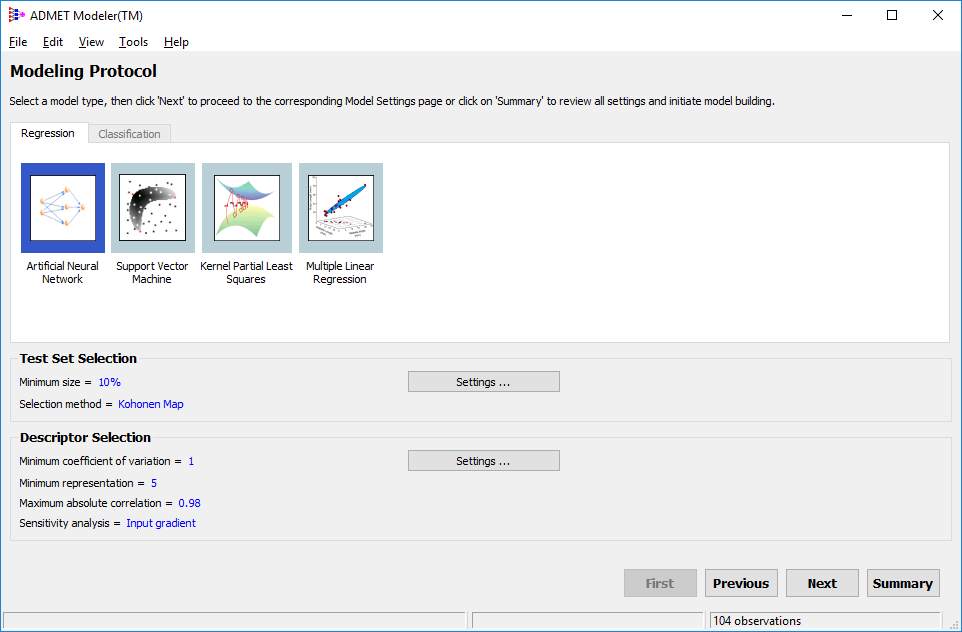
Task: Close the ADMET Modeler window
Action: click(937, 15)
